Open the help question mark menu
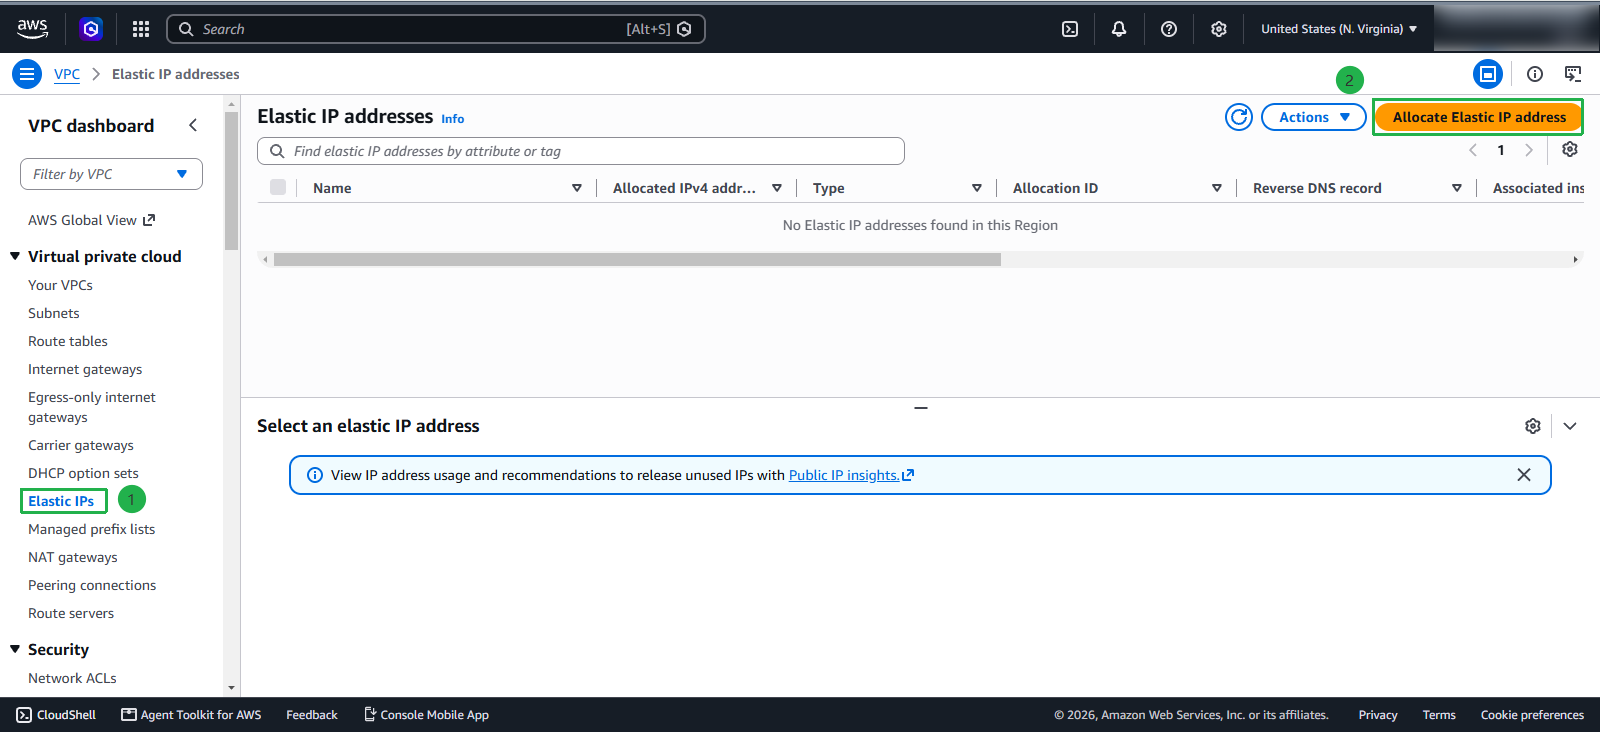Screen dimensions: 1600x732 pos(1169,29)
